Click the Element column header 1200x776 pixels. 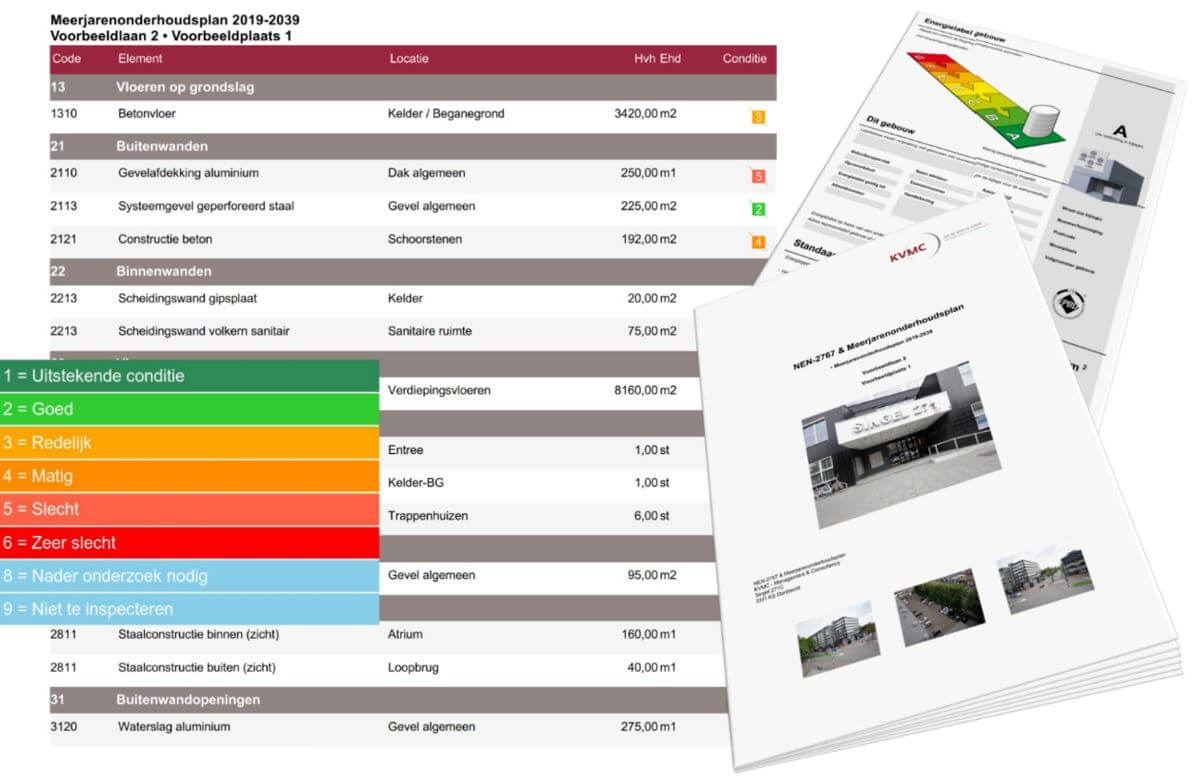[x=140, y=59]
